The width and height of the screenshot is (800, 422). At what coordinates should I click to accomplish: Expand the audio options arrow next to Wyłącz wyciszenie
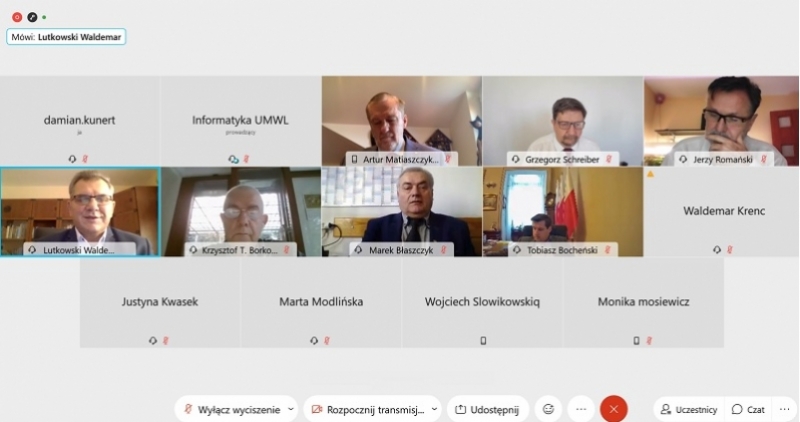pos(291,409)
